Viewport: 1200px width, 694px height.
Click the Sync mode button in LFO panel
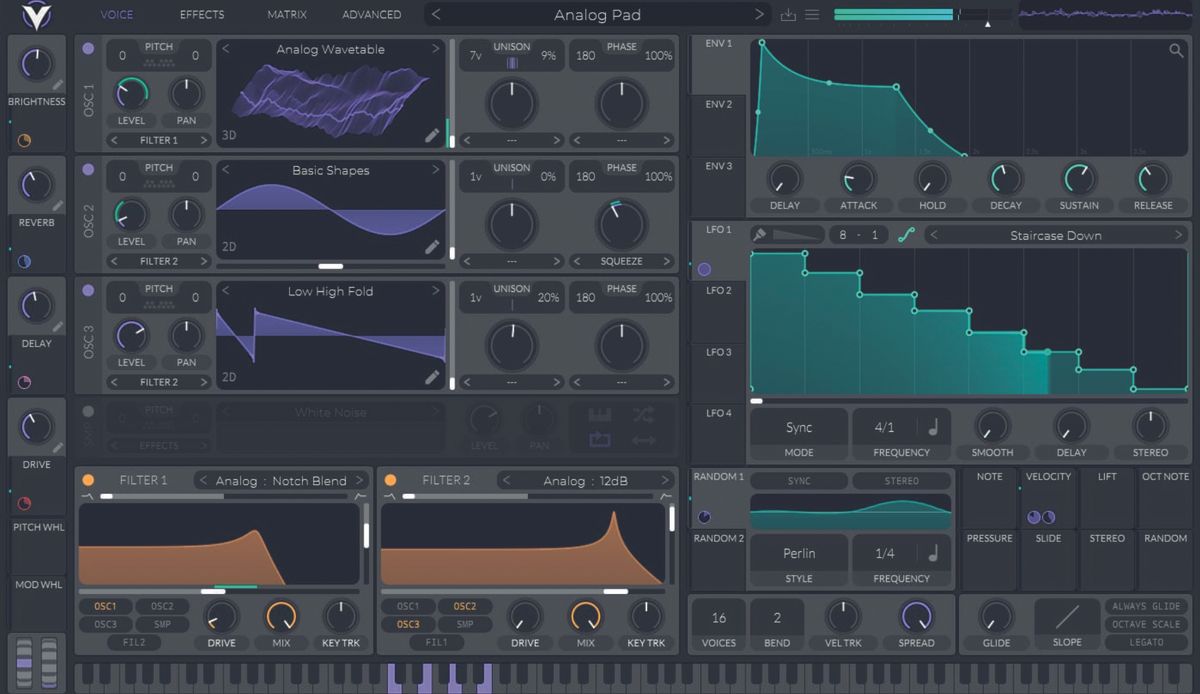(x=798, y=426)
